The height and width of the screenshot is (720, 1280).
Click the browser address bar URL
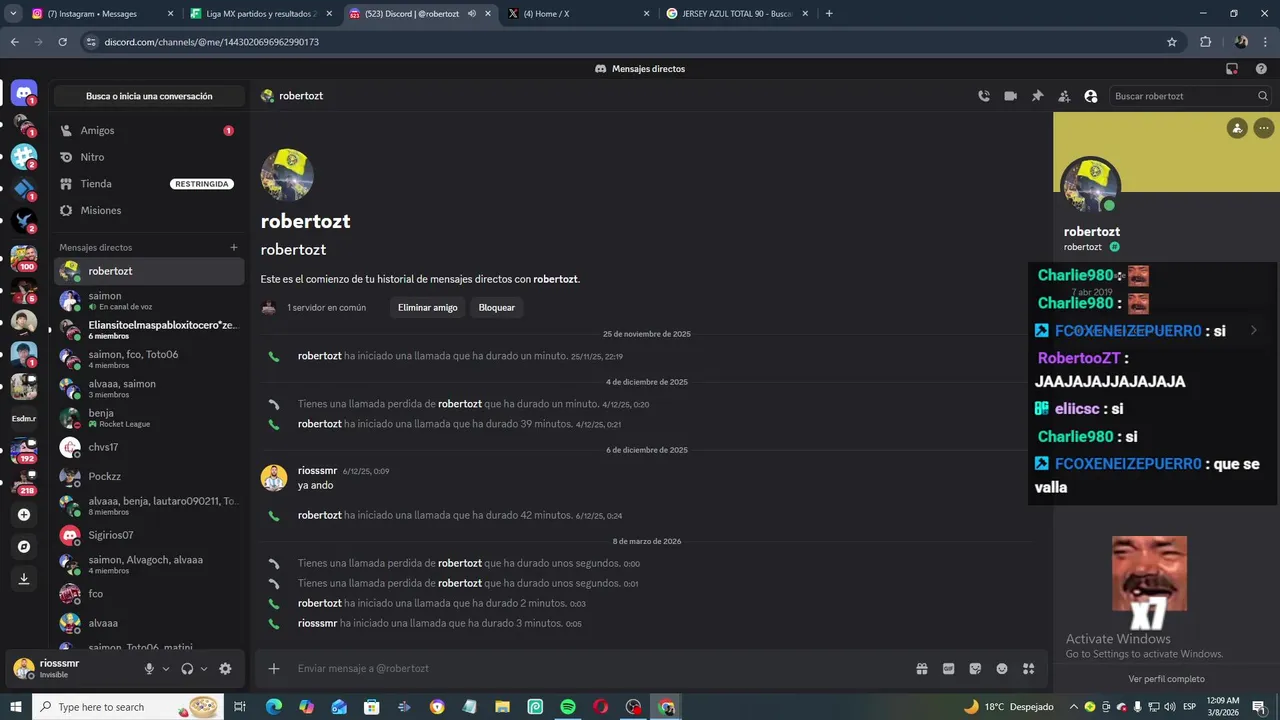click(x=211, y=42)
